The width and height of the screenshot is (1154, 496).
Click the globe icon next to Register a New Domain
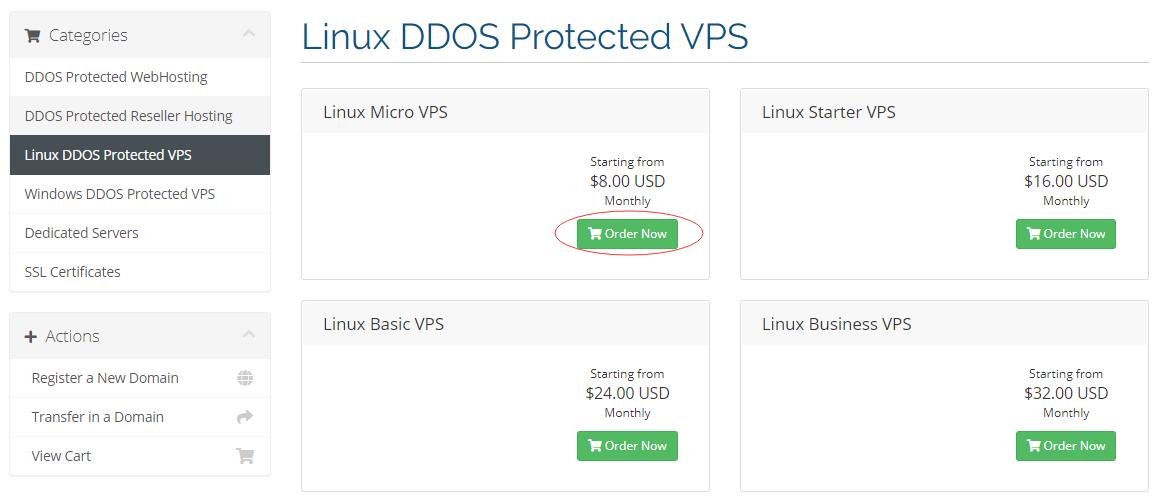coord(245,378)
